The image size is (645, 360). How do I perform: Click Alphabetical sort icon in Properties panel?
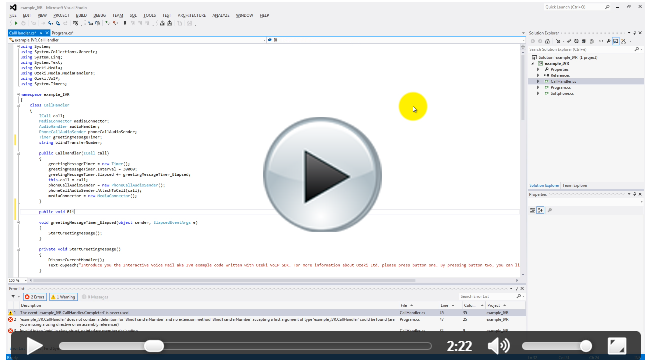pos(541,210)
